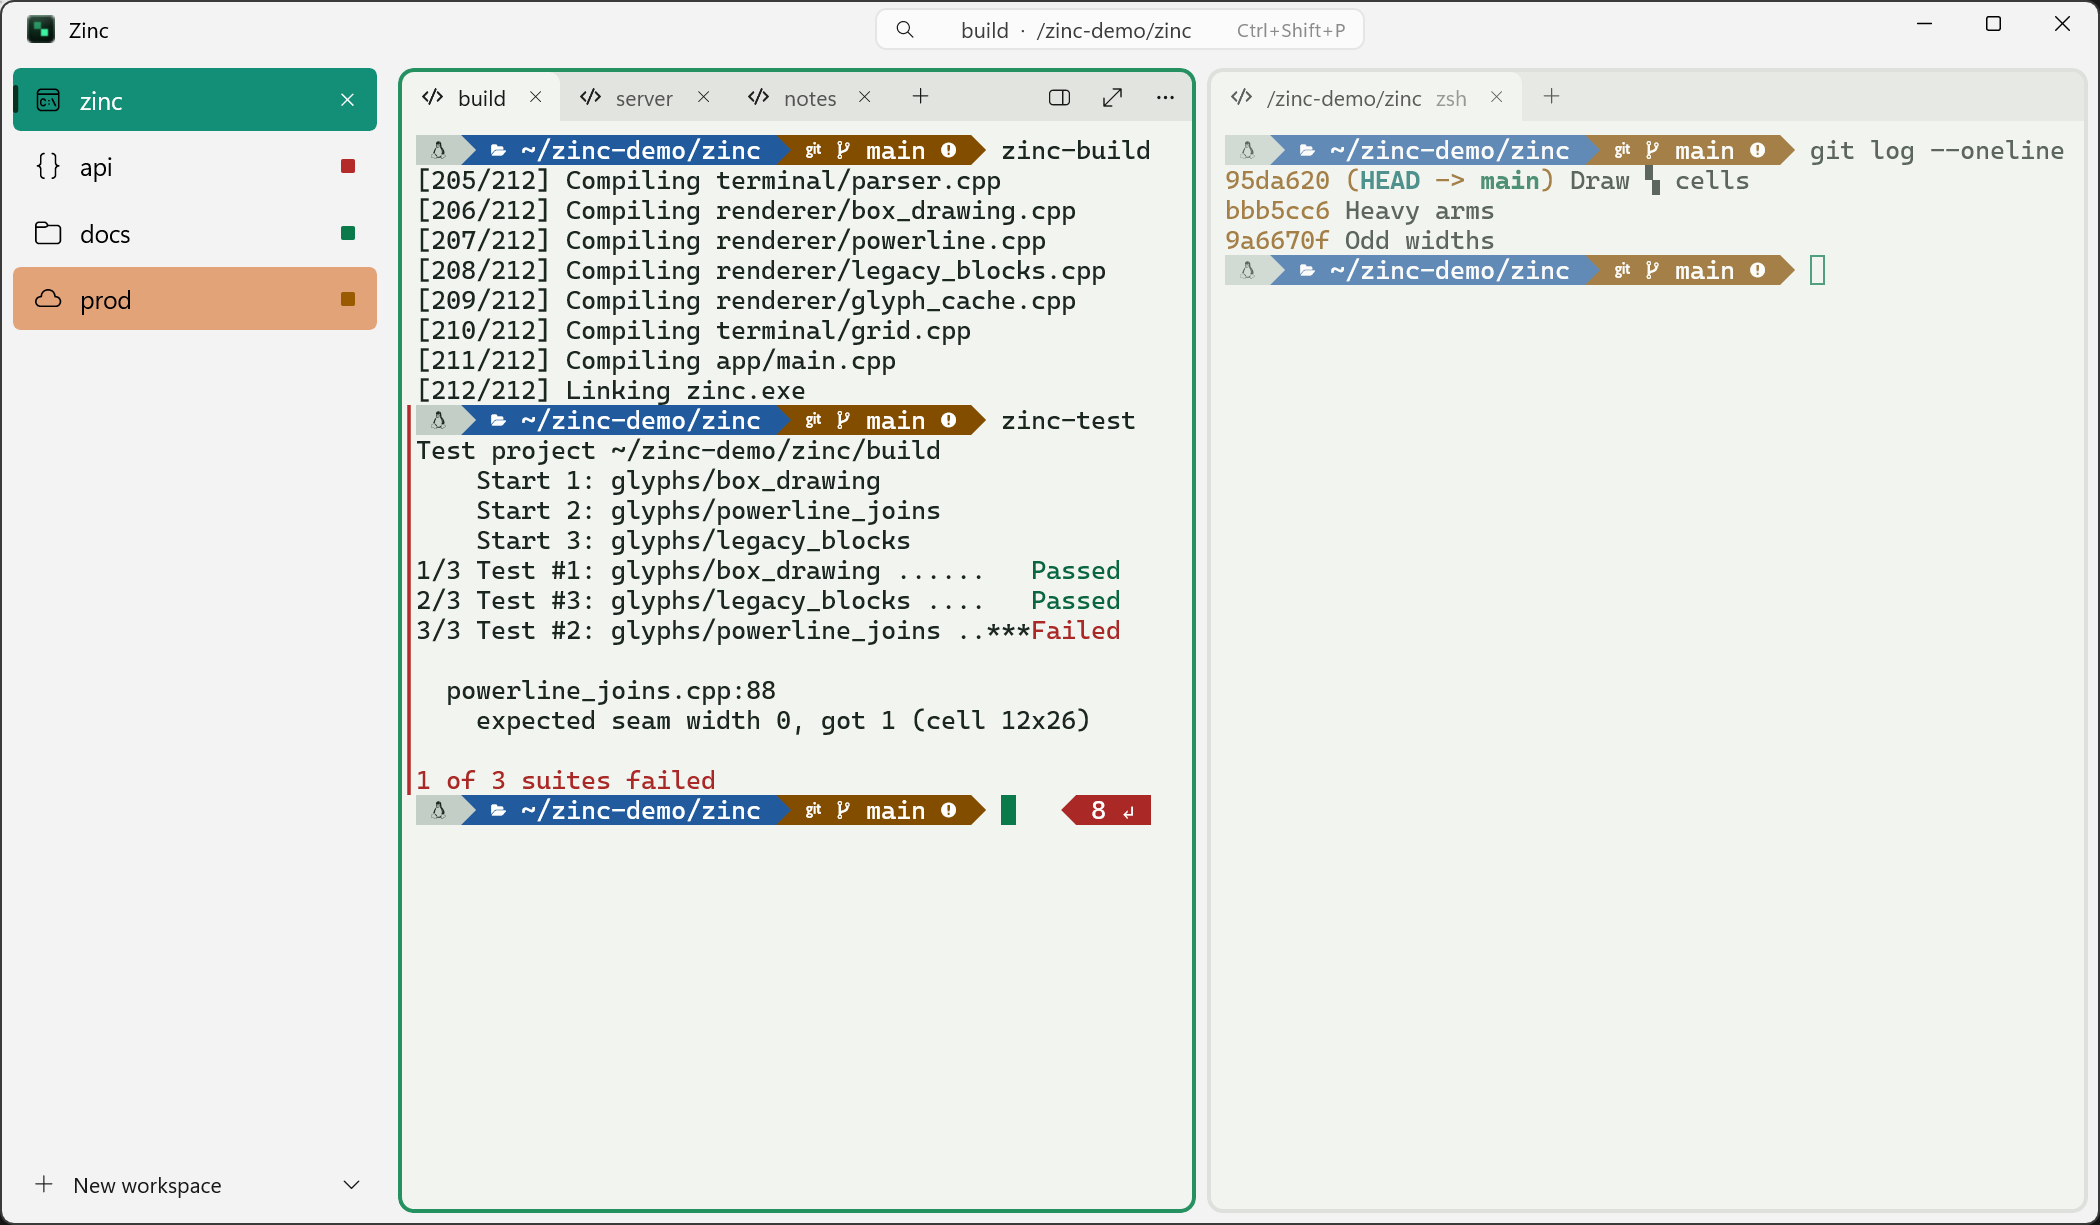This screenshot has width=2100, height=1225.
Task: Open the more options ellipsis menu
Action: [x=1165, y=97]
